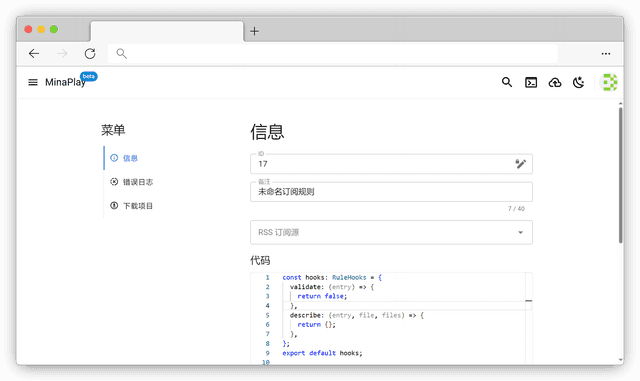Toggle dark mode moon icon
Screen dimensions: 640x381
pyautogui.click(x=578, y=82)
